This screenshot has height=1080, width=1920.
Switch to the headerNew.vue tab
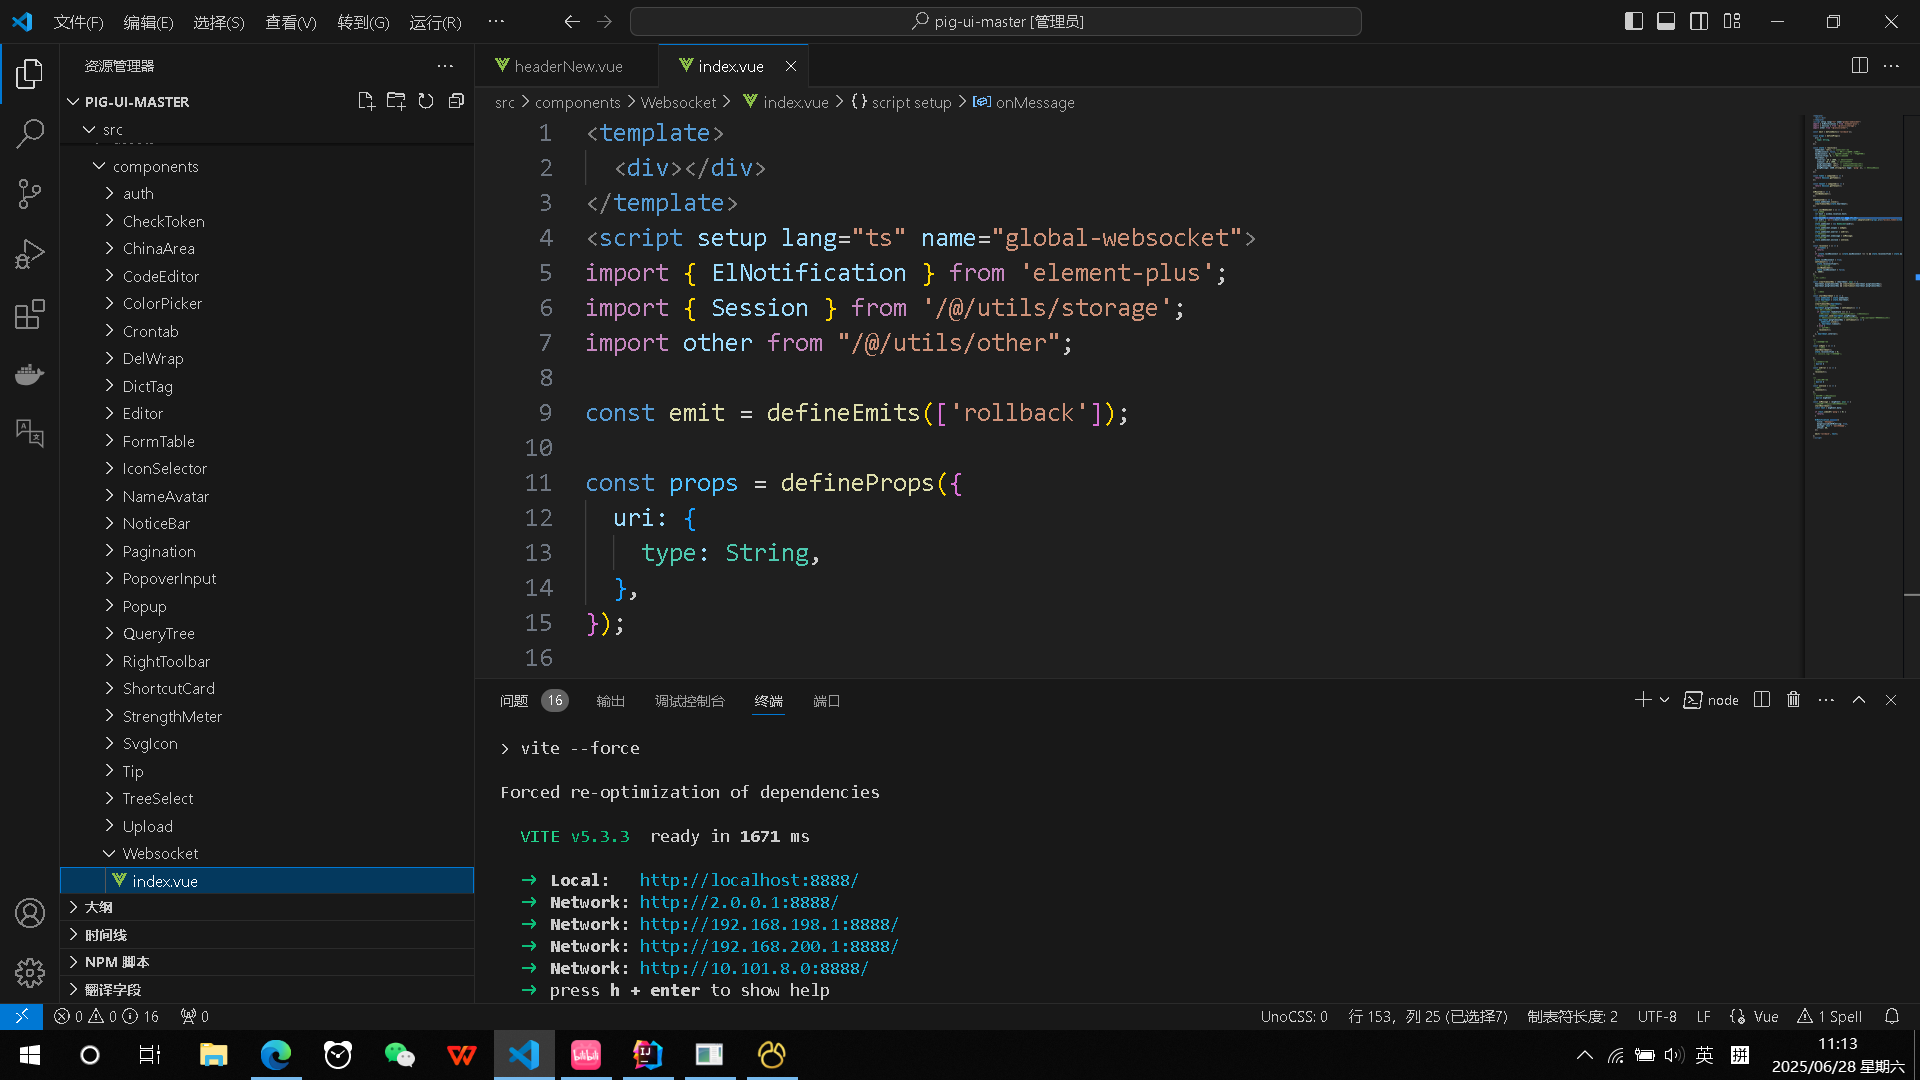point(567,65)
